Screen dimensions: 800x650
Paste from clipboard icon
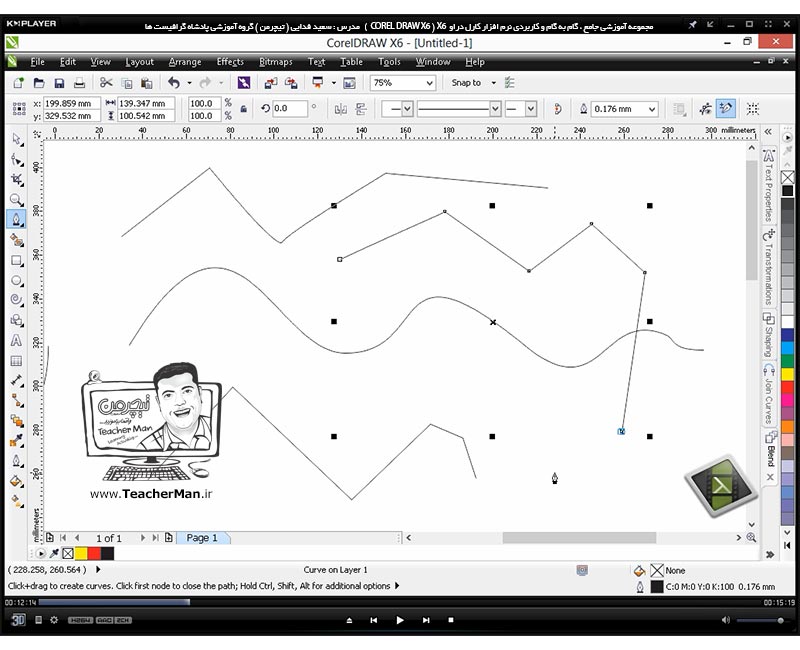point(147,83)
